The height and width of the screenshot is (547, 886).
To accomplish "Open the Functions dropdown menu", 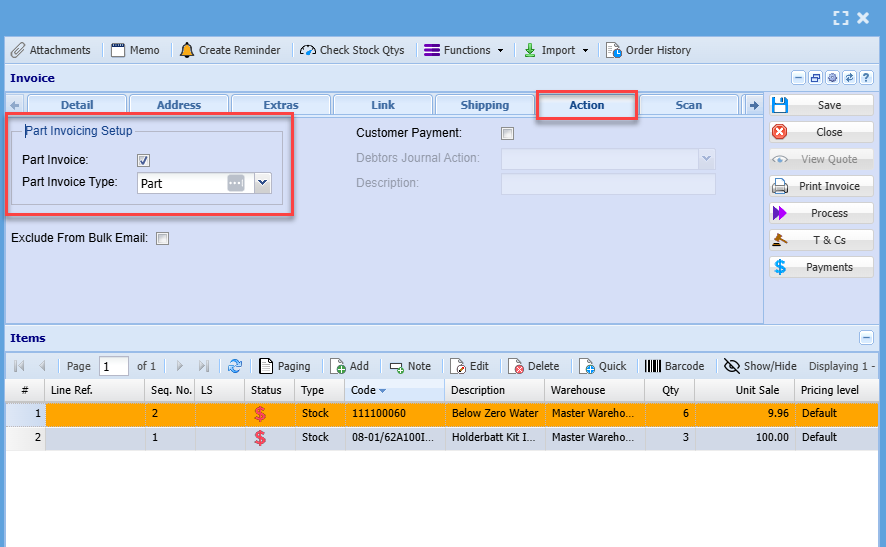I will tap(464, 50).
